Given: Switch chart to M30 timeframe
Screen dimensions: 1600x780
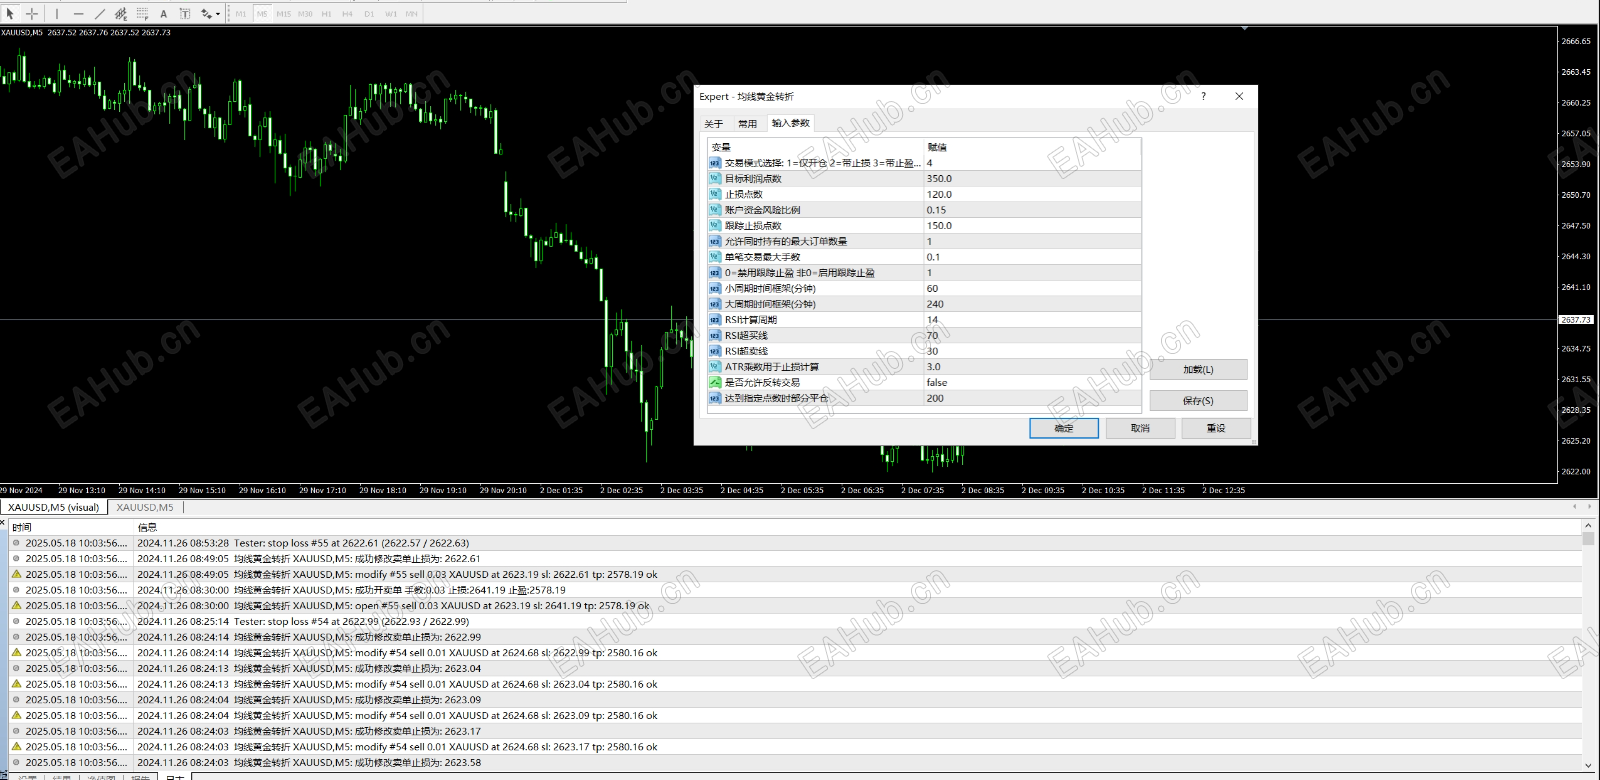Looking at the screenshot, I should tap(305, 14).
